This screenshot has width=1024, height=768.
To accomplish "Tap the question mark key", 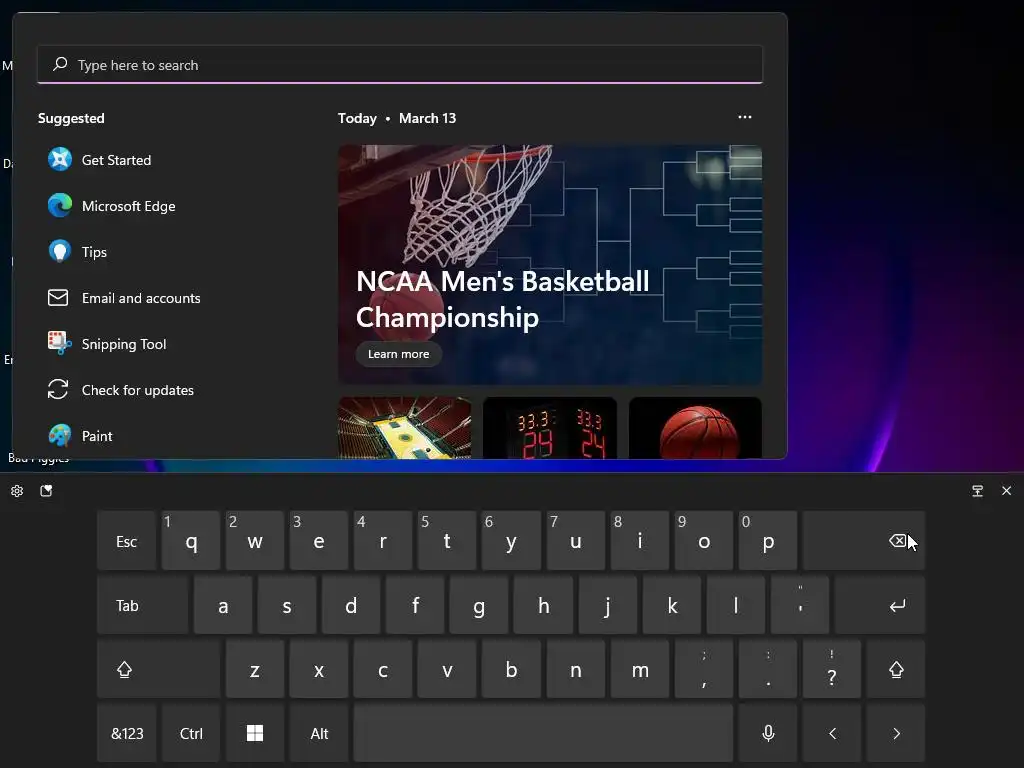I will coord(832,669).
